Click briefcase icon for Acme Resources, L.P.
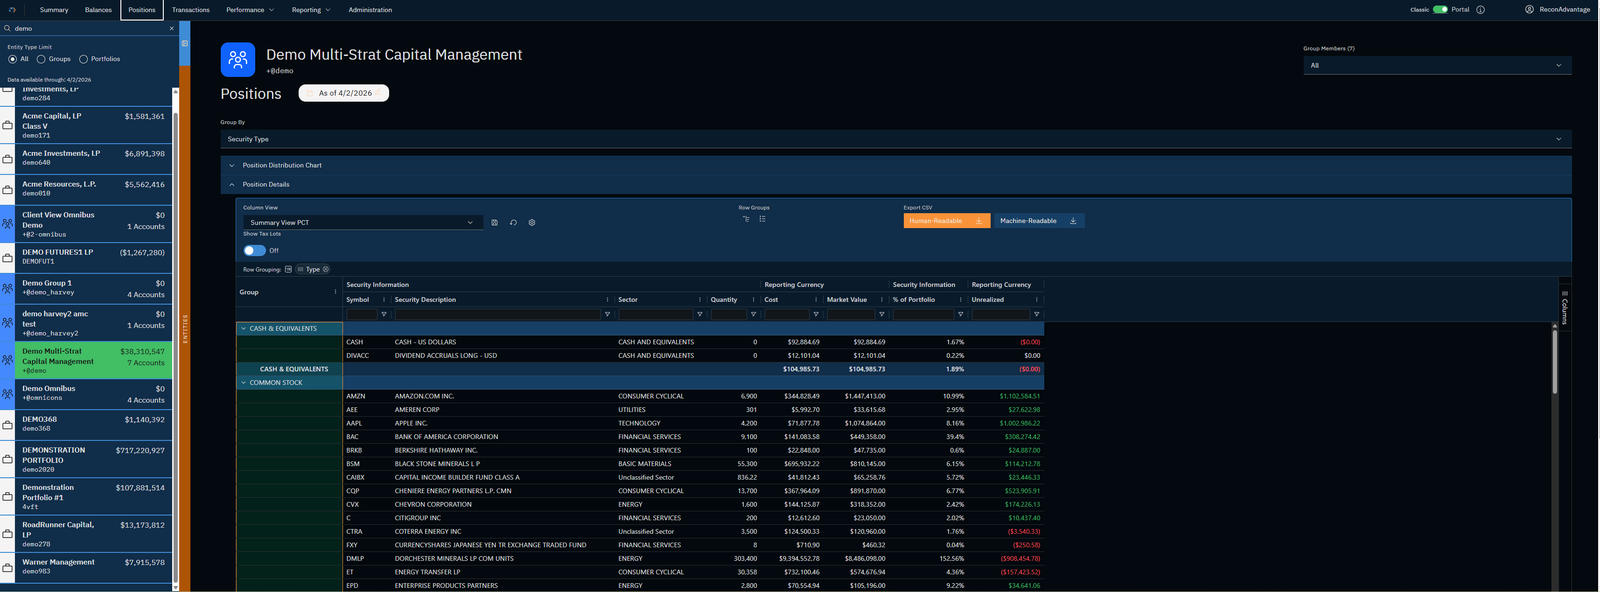 8,189
